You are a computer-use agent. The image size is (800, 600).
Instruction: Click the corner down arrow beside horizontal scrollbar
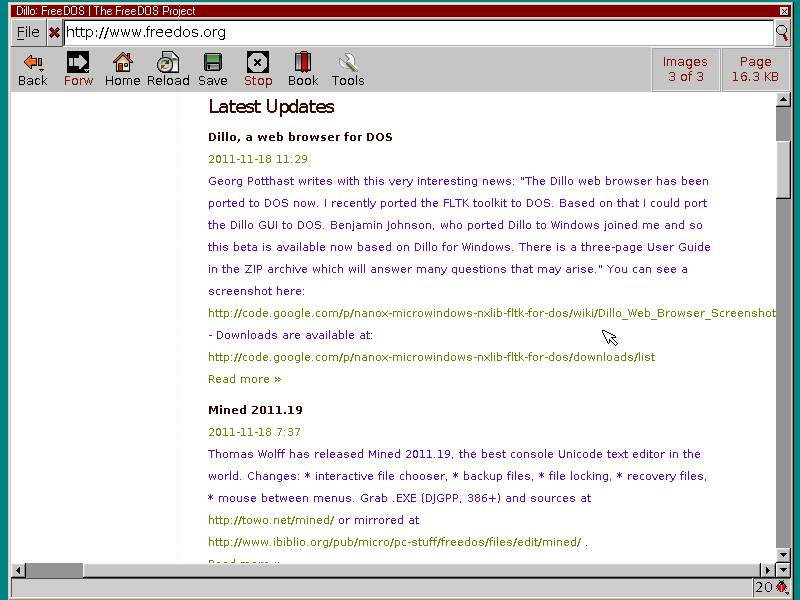[783, 570]
